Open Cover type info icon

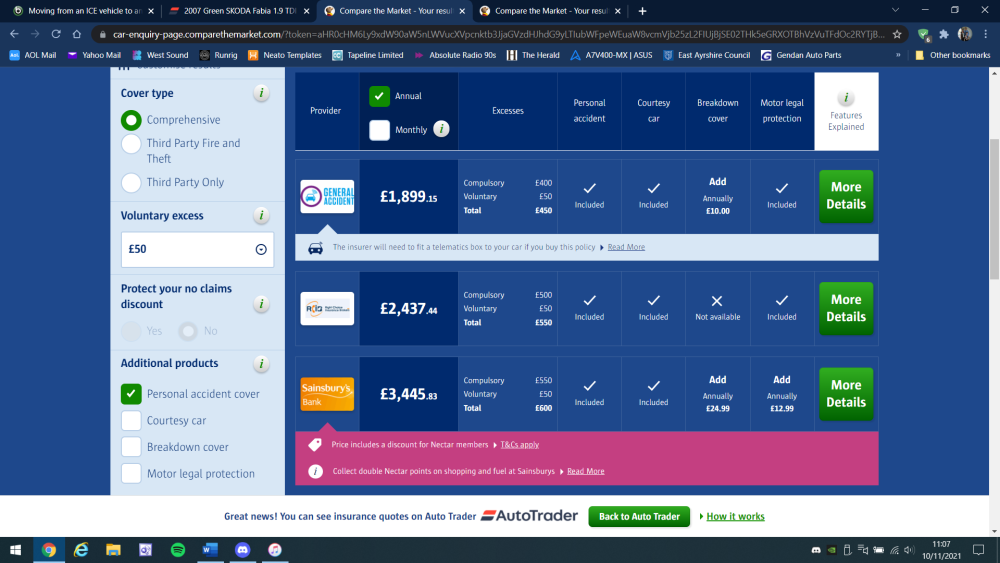261,93
